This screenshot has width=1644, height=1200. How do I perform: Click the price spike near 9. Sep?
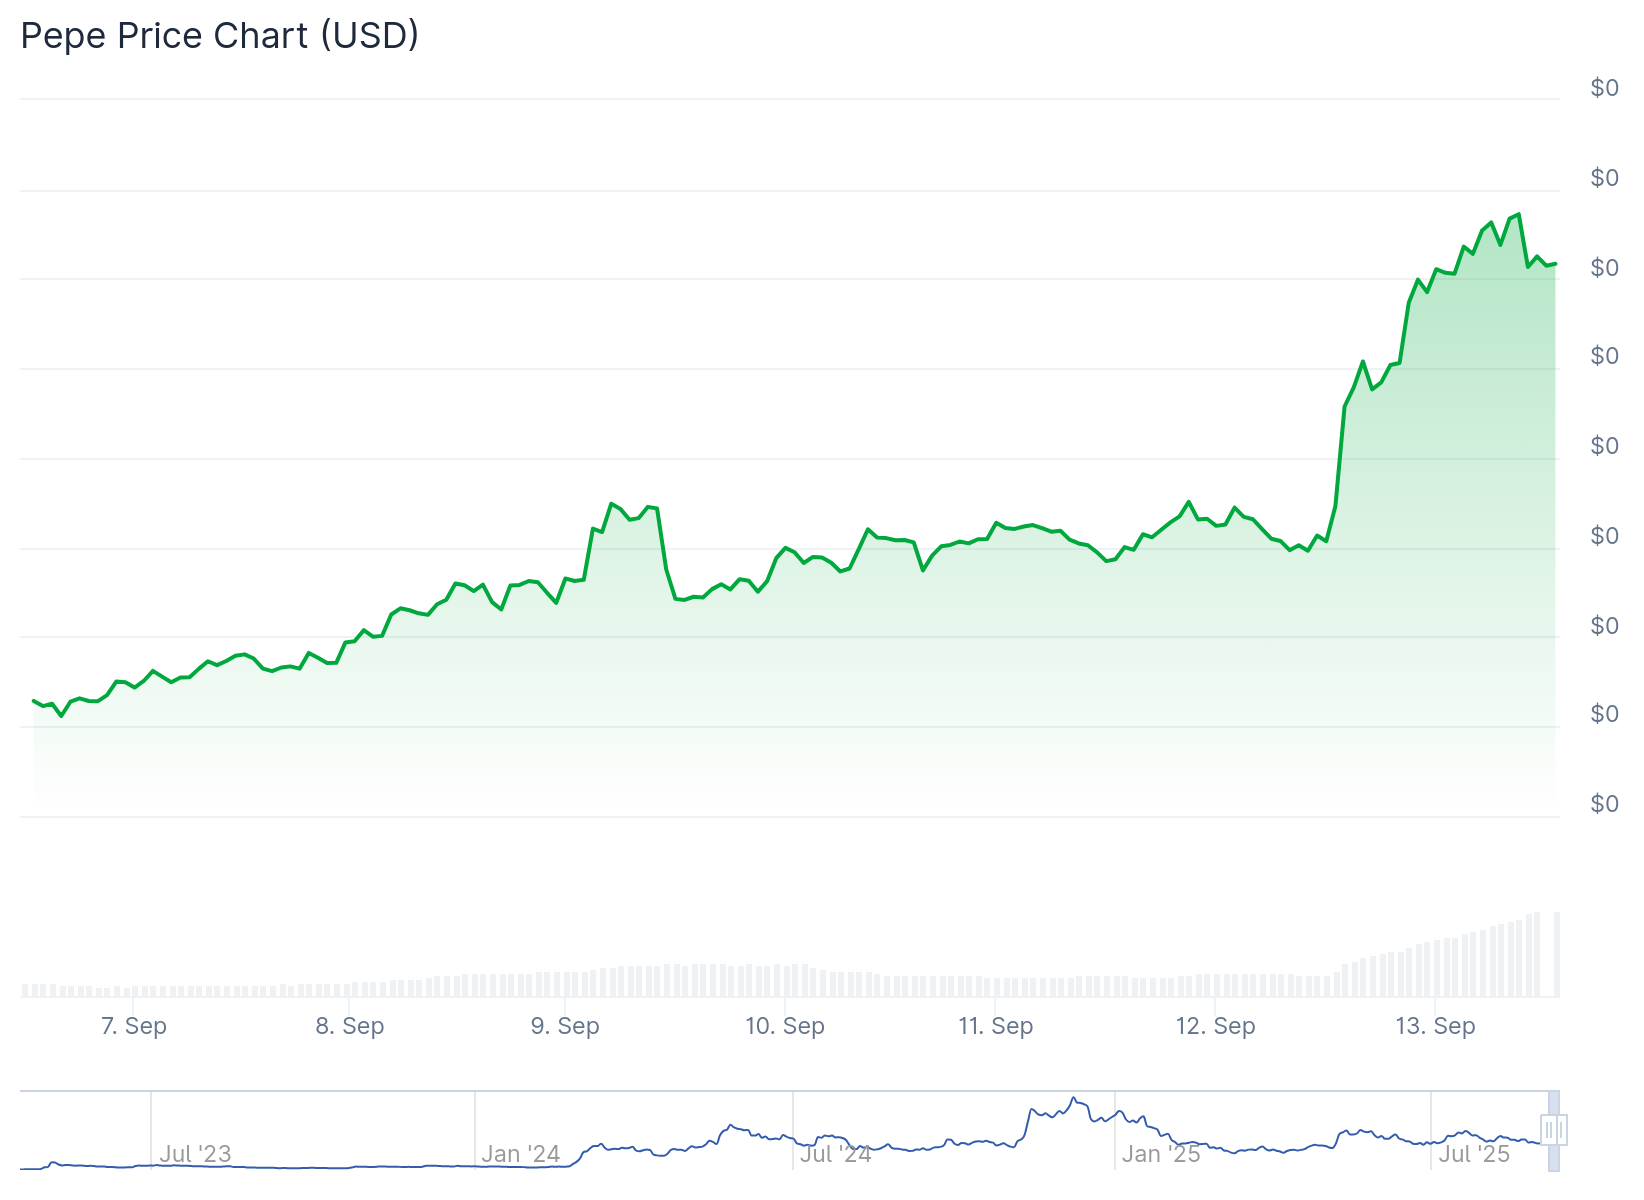click(613, 504)
